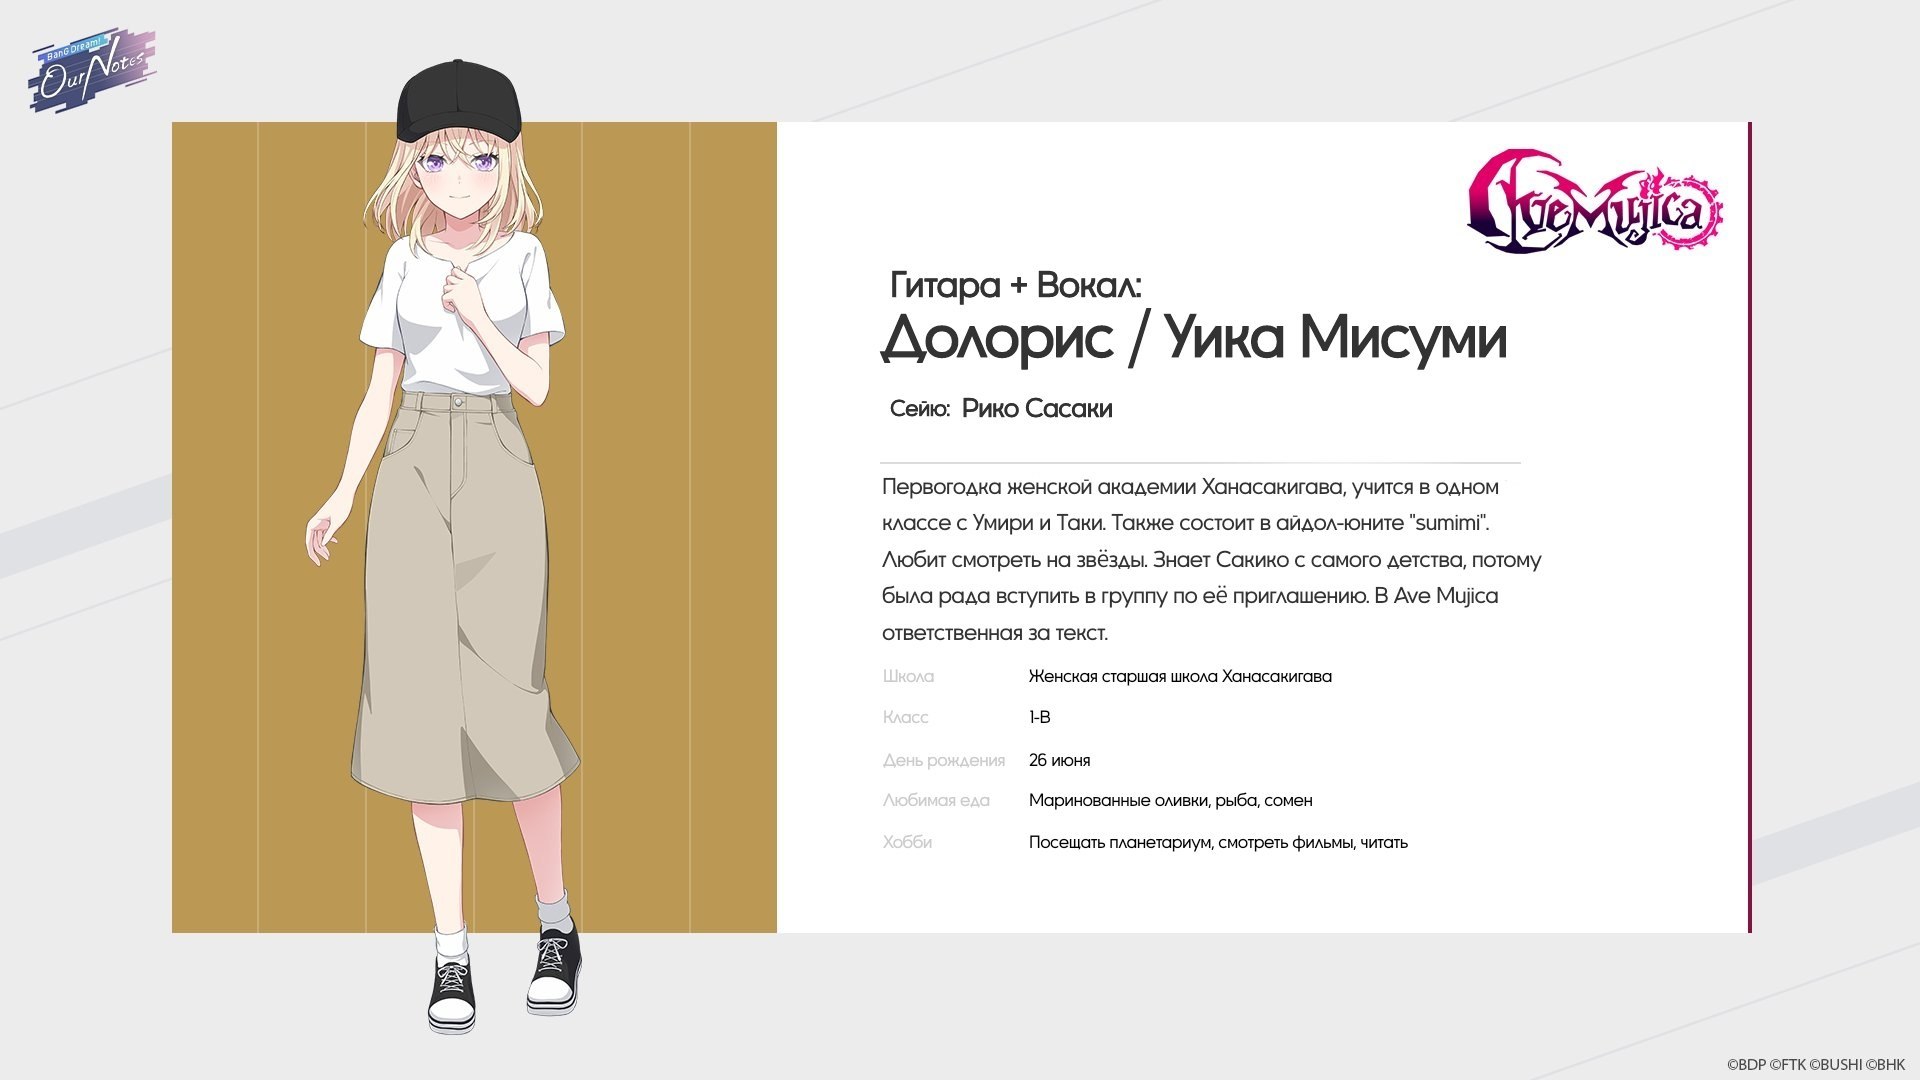Click the description line starting 'Любит смотреть на звёзды'
This screenshot has height=1080, width=1920.
point(1211,560)
